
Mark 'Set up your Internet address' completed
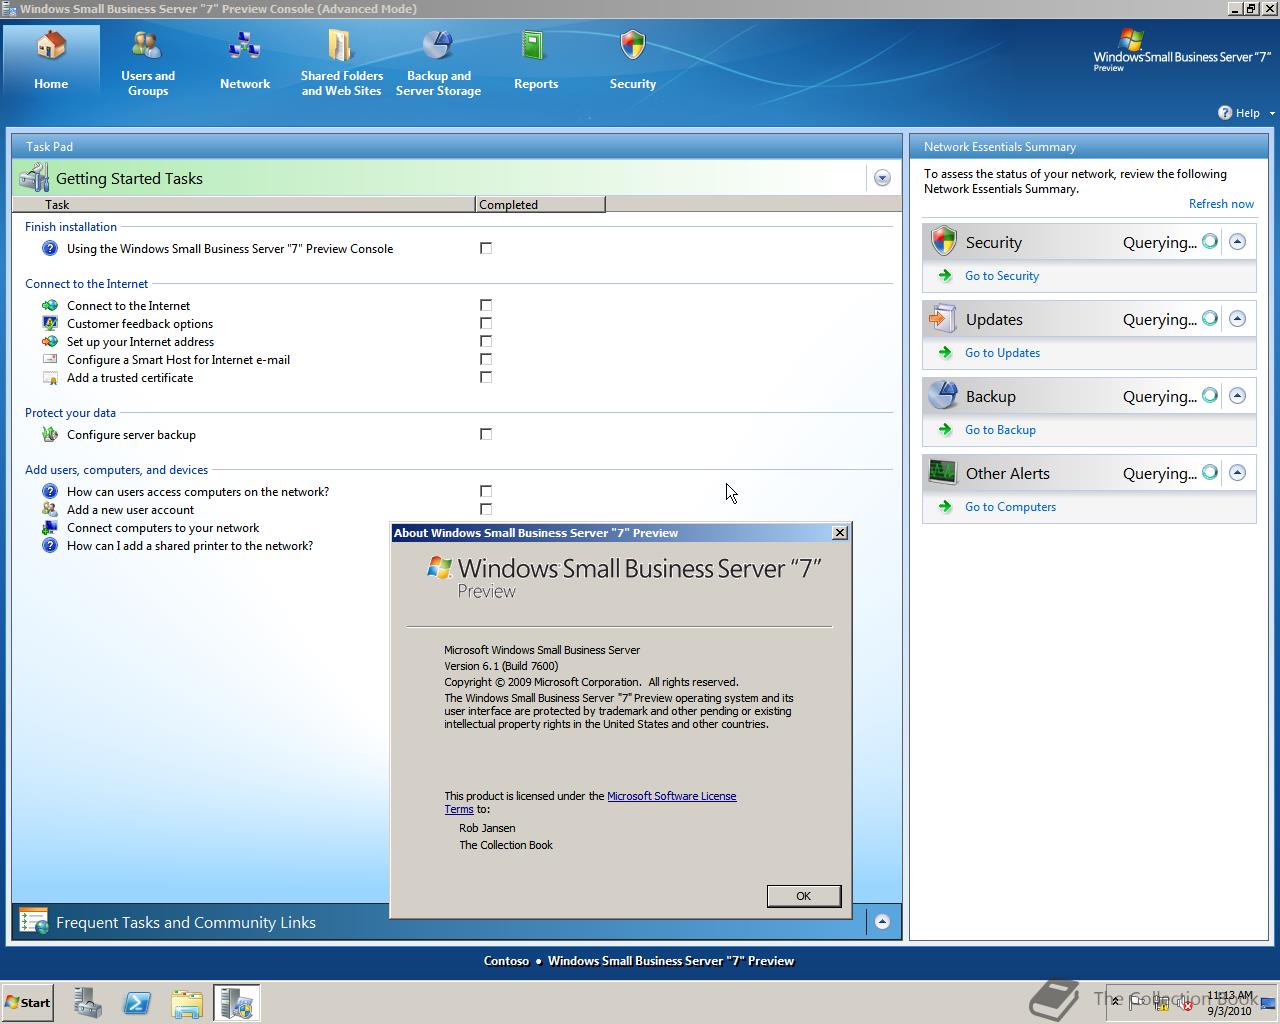(486, 341)
